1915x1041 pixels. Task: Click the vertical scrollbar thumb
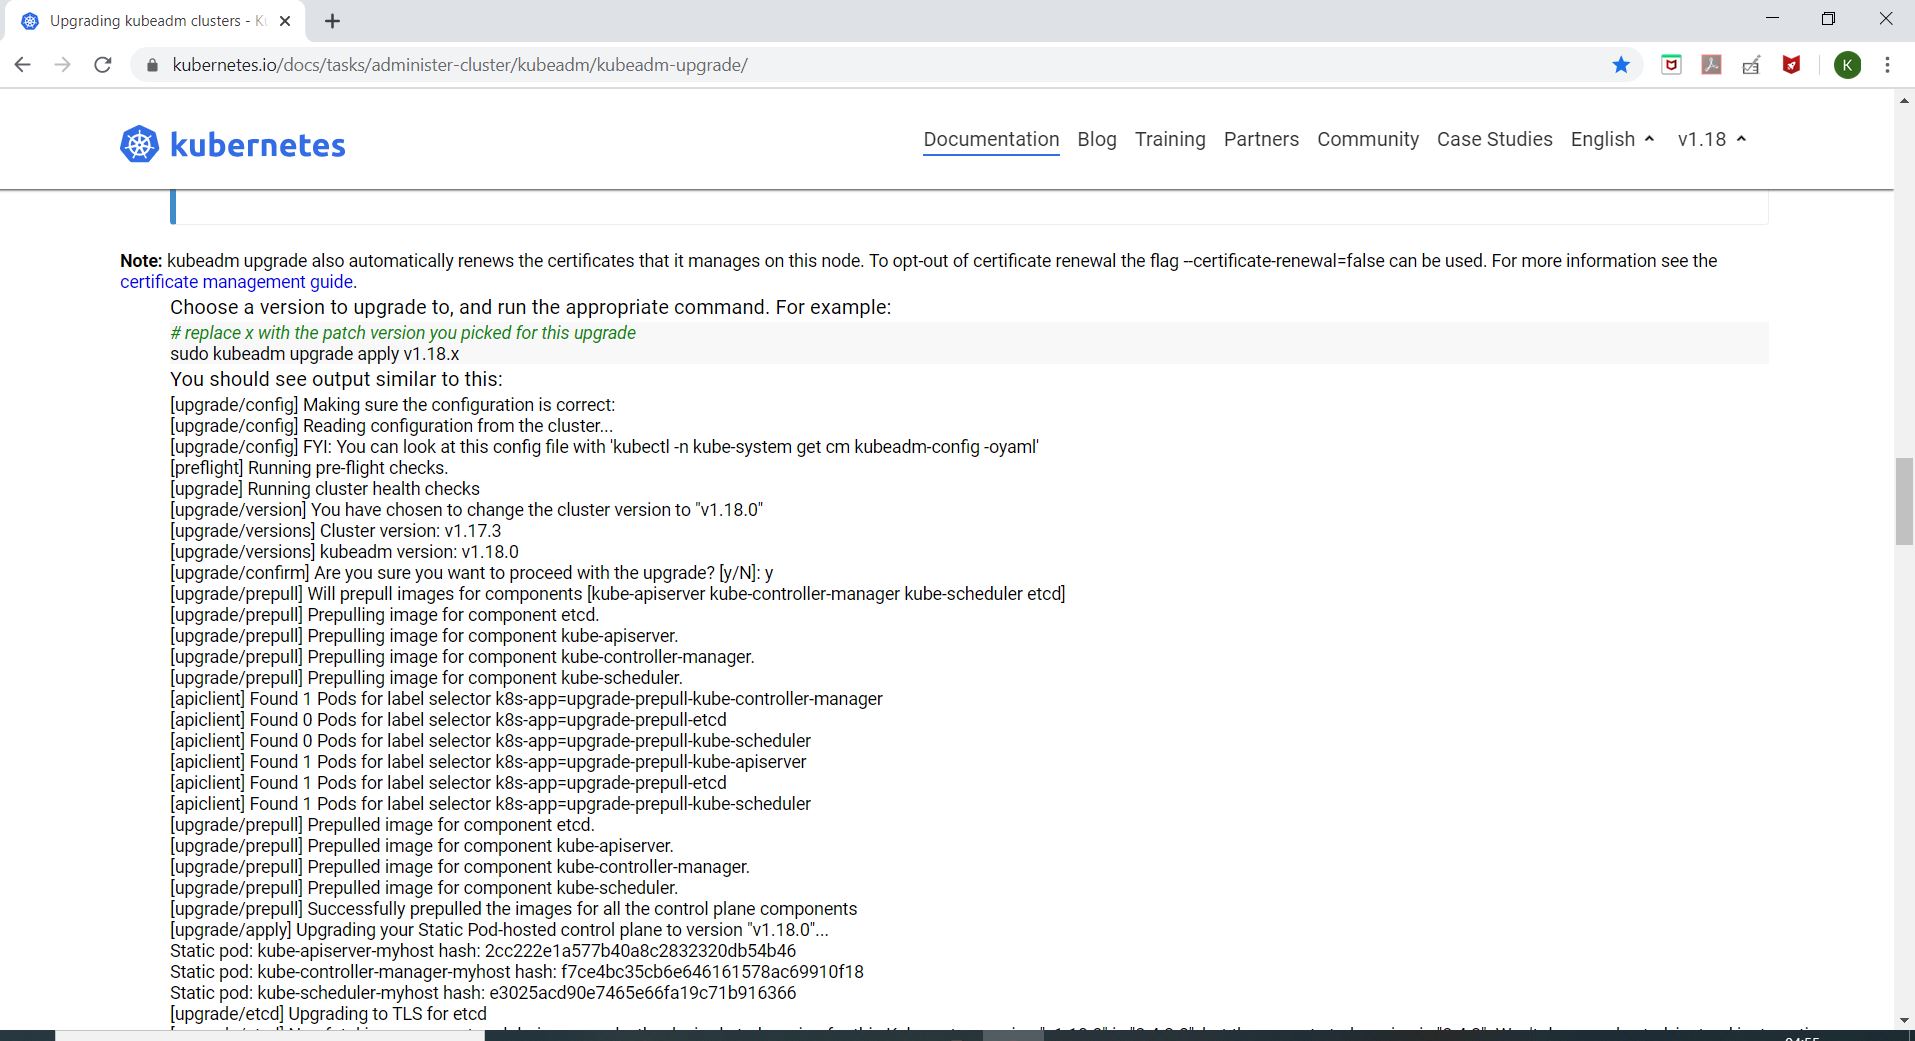point(1904,501)
